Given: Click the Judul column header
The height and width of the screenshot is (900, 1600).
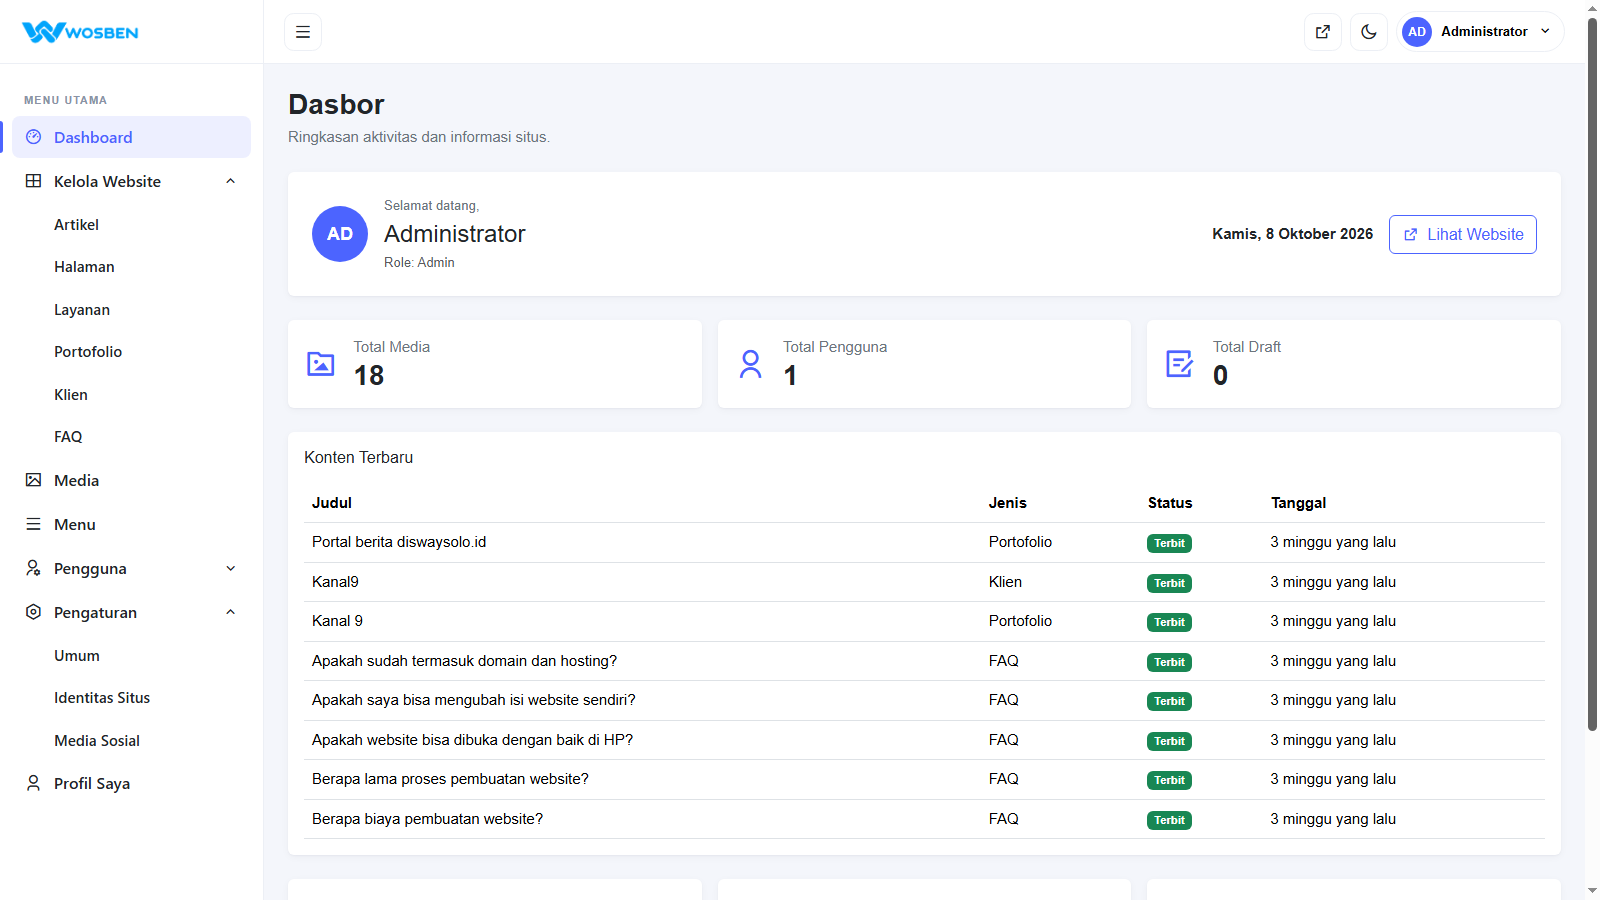Looking at the screenshot, I should [x=332, y=503].
